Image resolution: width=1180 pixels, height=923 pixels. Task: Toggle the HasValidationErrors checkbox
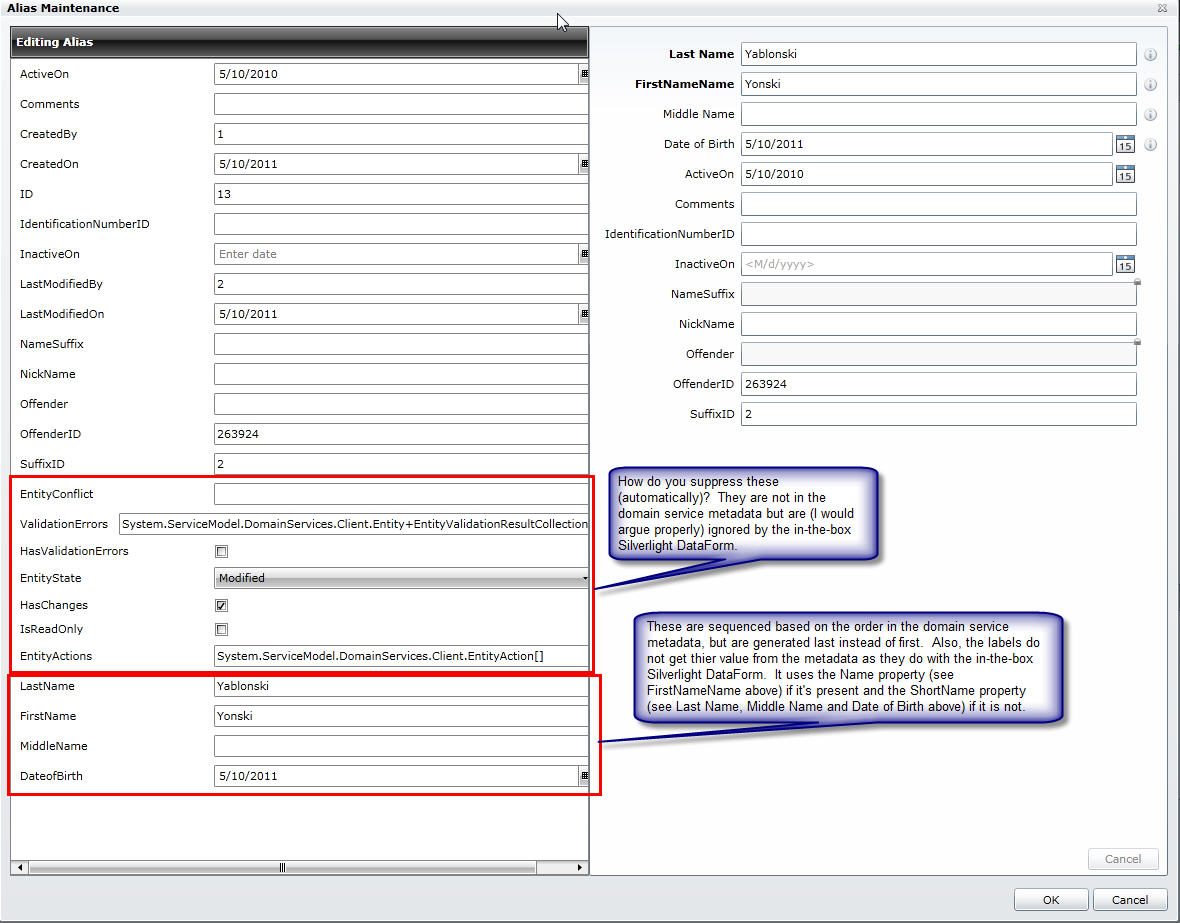coord(221,552)
